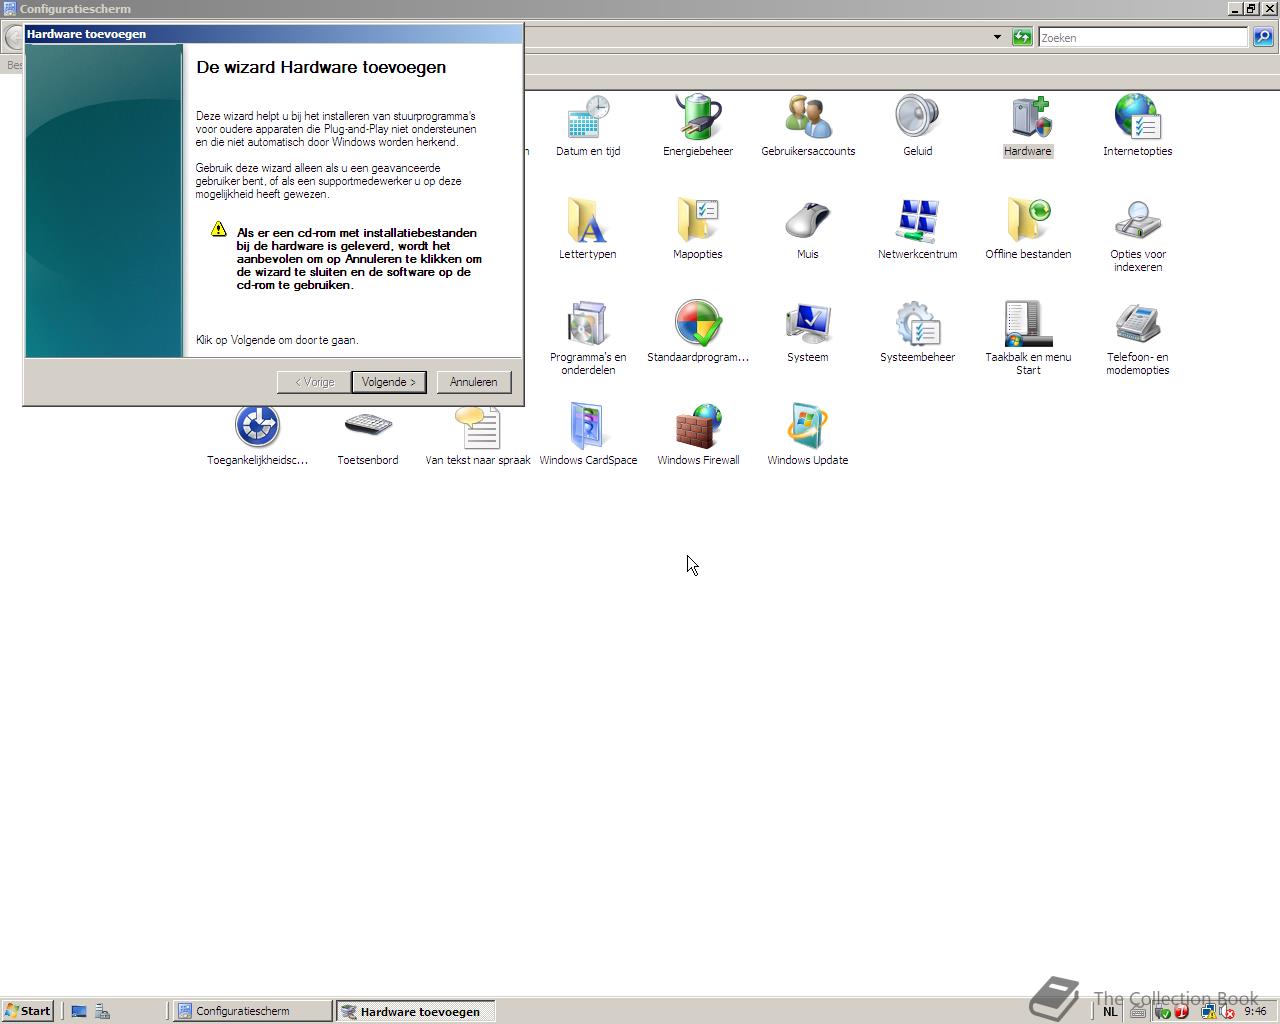
Task: Open Opties voor indexeren
Action: pos(1138,236)
